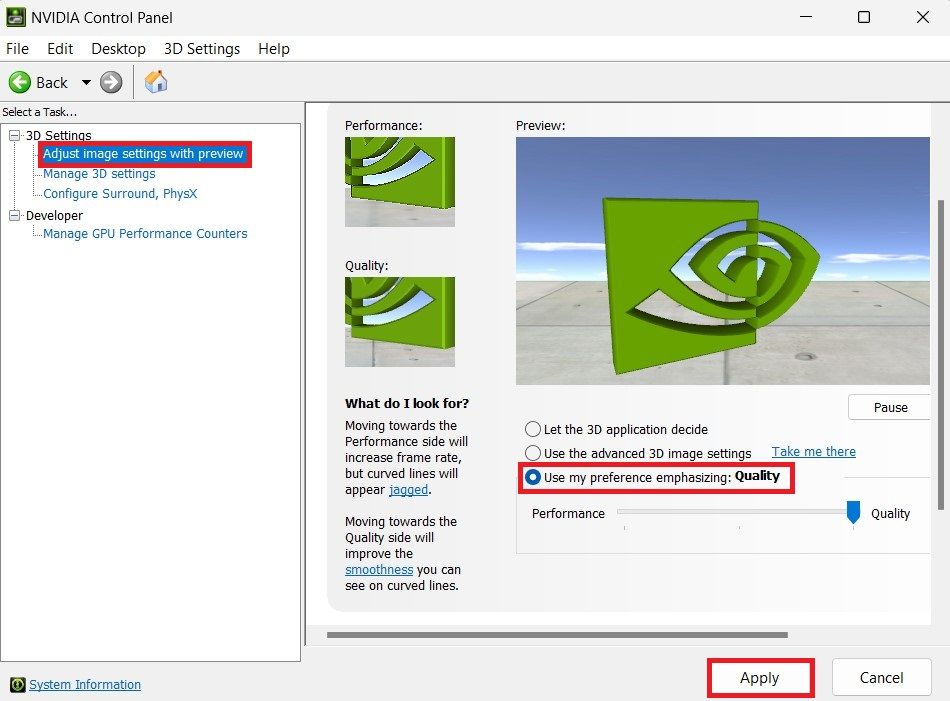The width and height of the screenshot is (950, 701).
Task: Click the NVIDIA logo in the title bar
Action: (x=15, y=17)
